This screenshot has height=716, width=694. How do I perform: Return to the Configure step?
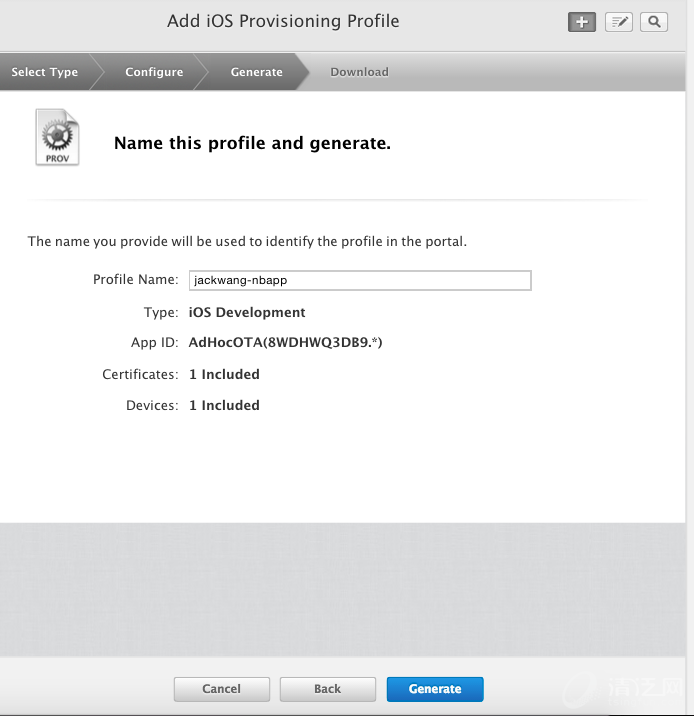(x=154, y=72)
